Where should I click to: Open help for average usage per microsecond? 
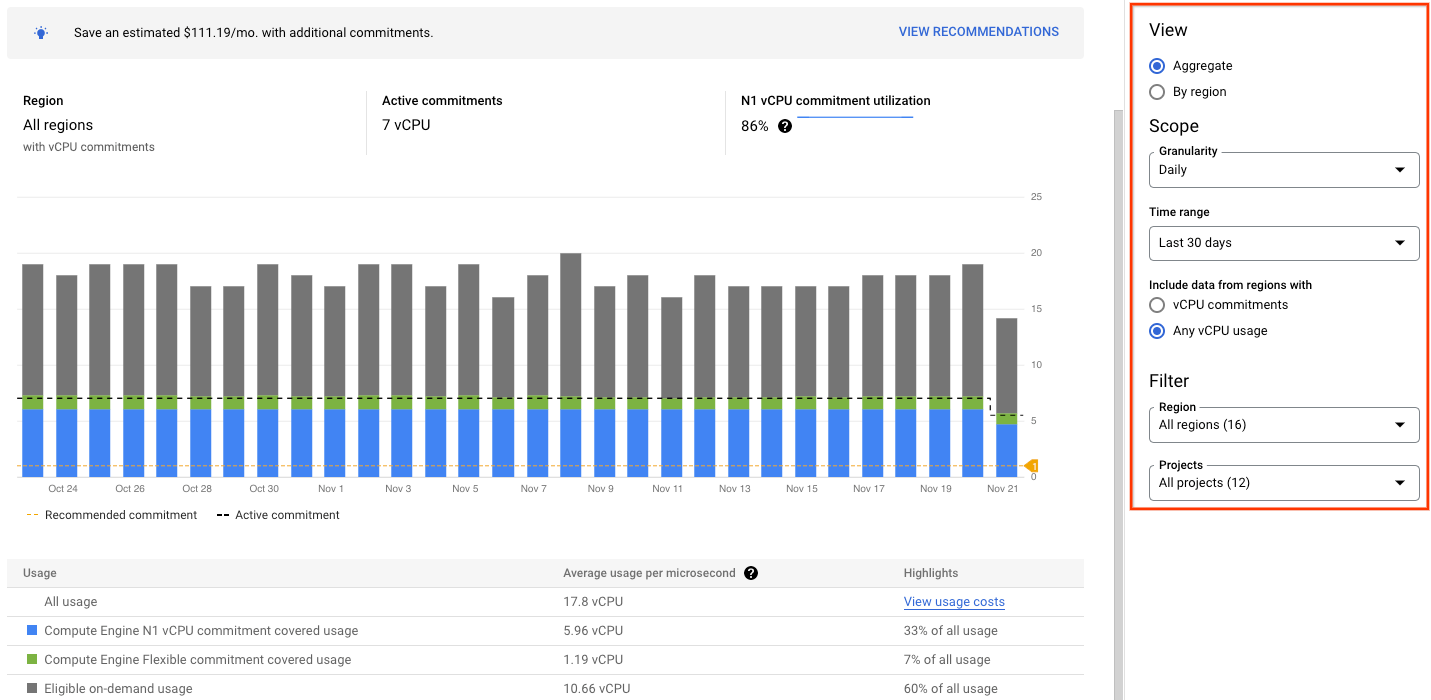tap(751, 573)
